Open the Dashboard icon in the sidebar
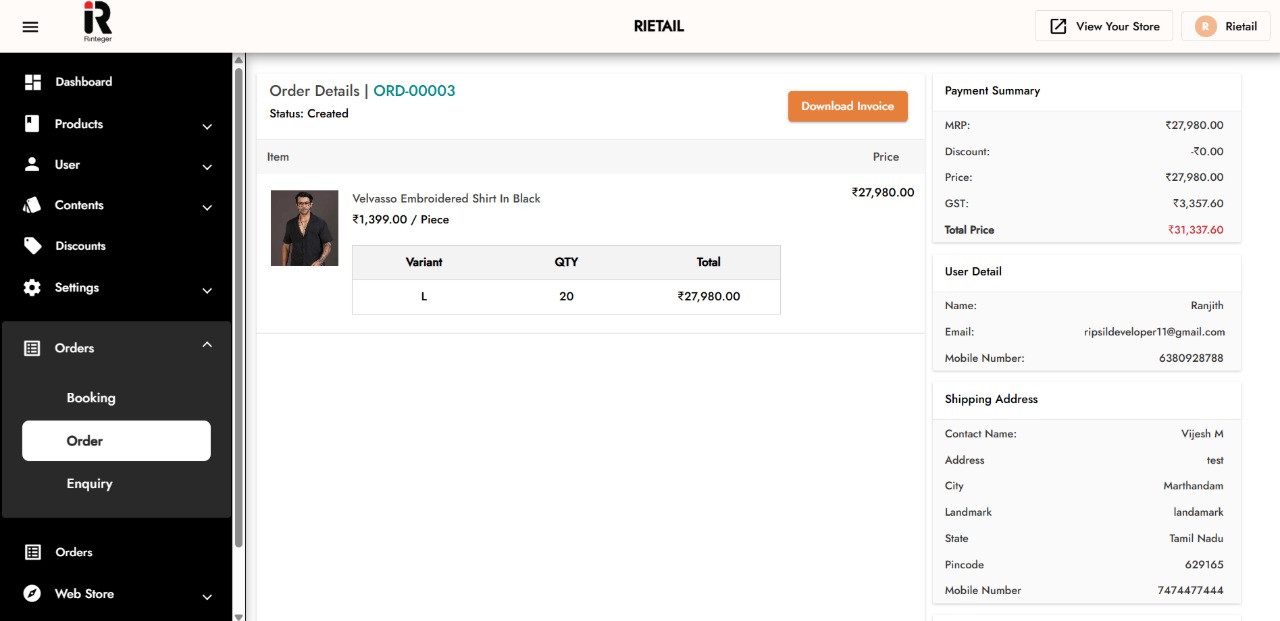The height and width of the screenshot is (621, 1280). pos(33,82)
